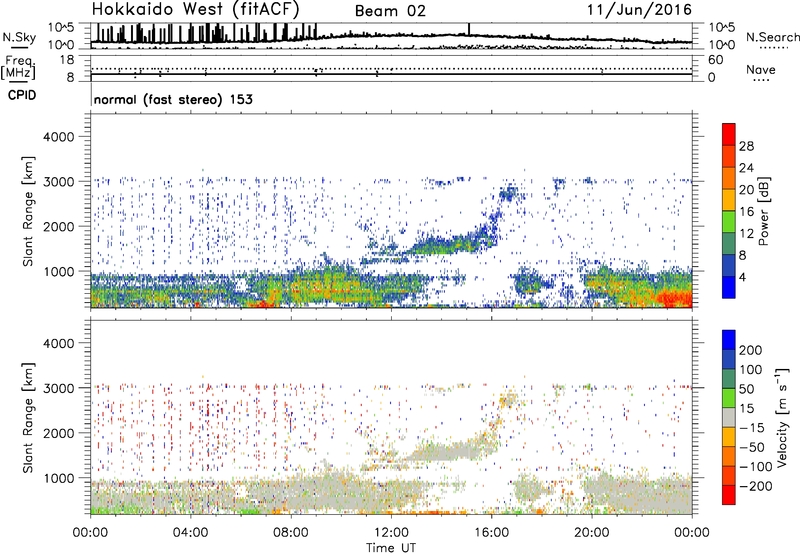
Task: Click the '16:00' time tick label
Action: click(491, 533)
